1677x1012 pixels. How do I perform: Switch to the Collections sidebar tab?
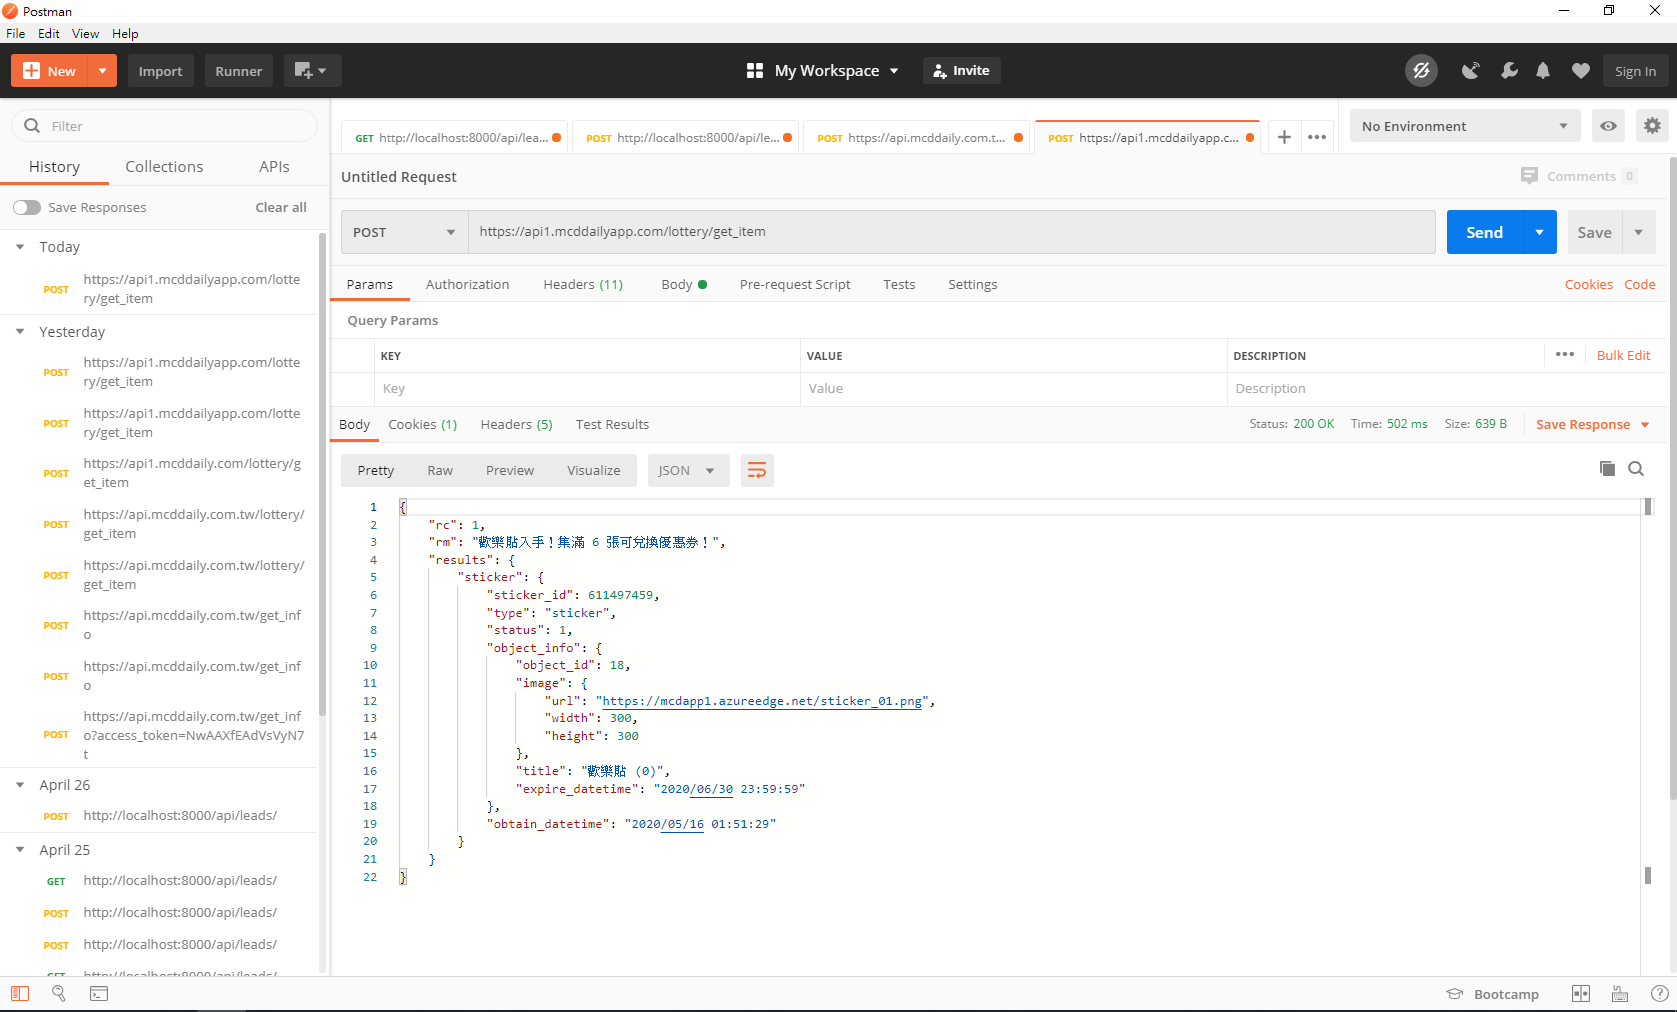[x=164, y=167]
